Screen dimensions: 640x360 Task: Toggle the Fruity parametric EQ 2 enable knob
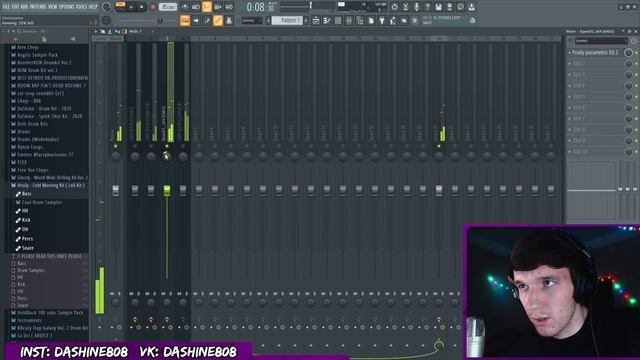point(629,52)
